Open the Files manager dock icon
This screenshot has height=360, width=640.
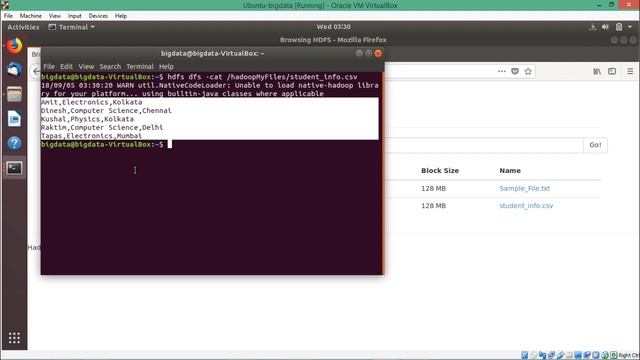(x=14, y=94)
